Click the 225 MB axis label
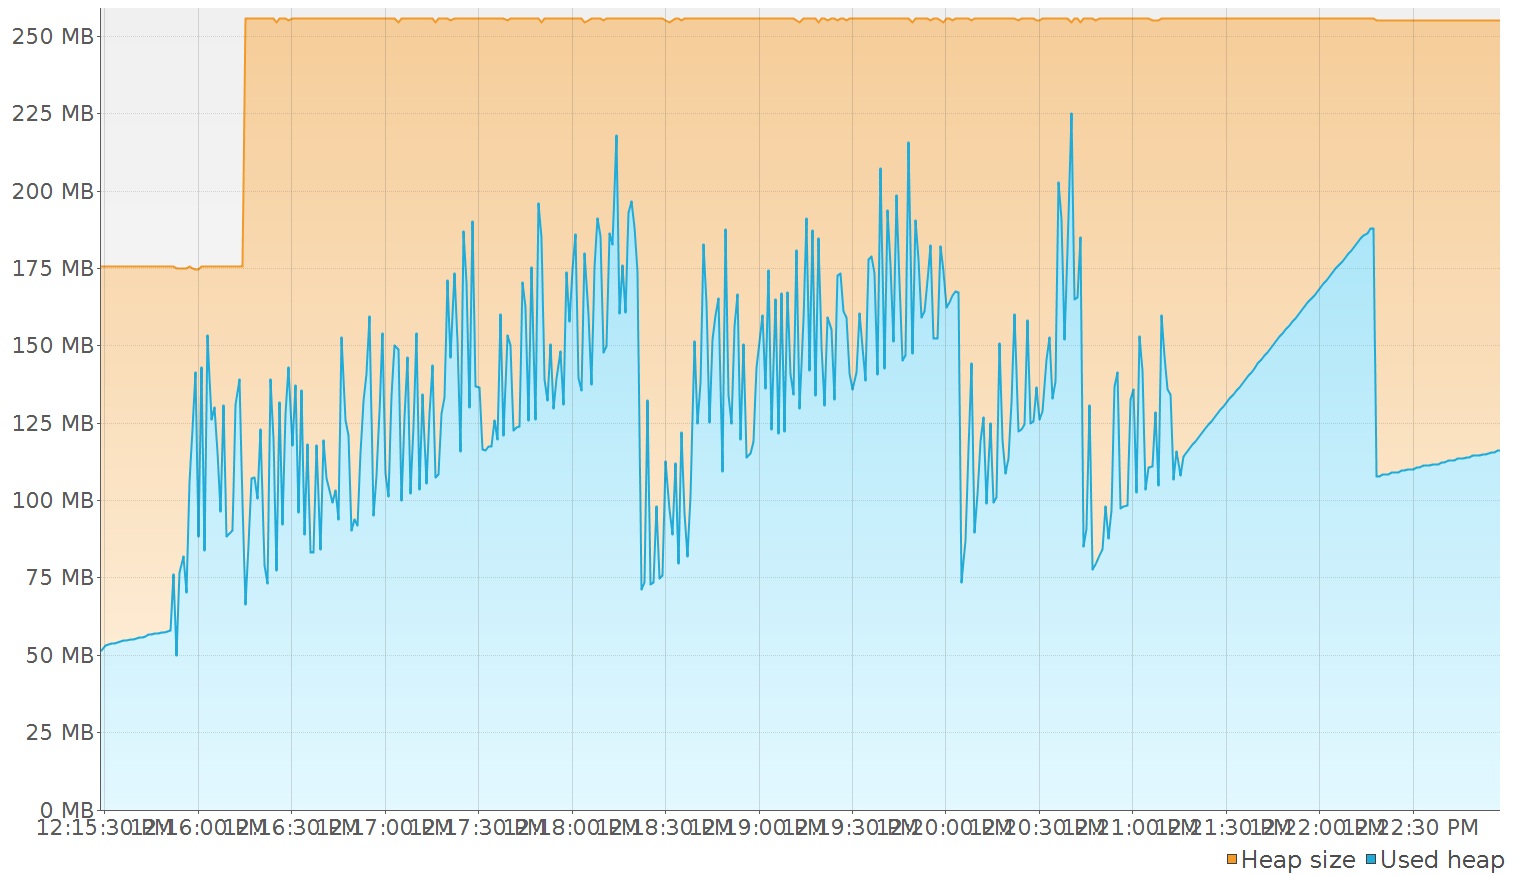The height and width of the screenshot is (876, 1517). (x=52, y=113)
